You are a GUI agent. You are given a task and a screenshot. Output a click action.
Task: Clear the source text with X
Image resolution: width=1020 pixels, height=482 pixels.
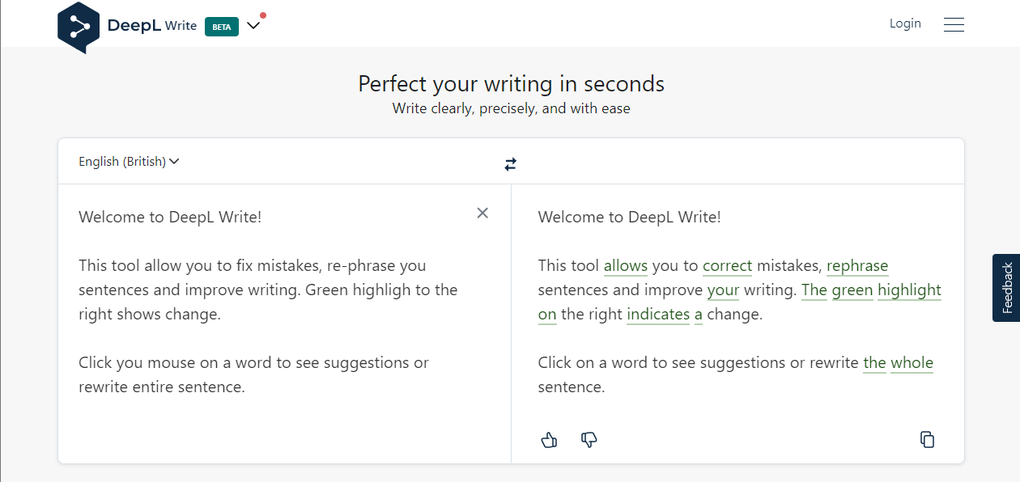483,213
